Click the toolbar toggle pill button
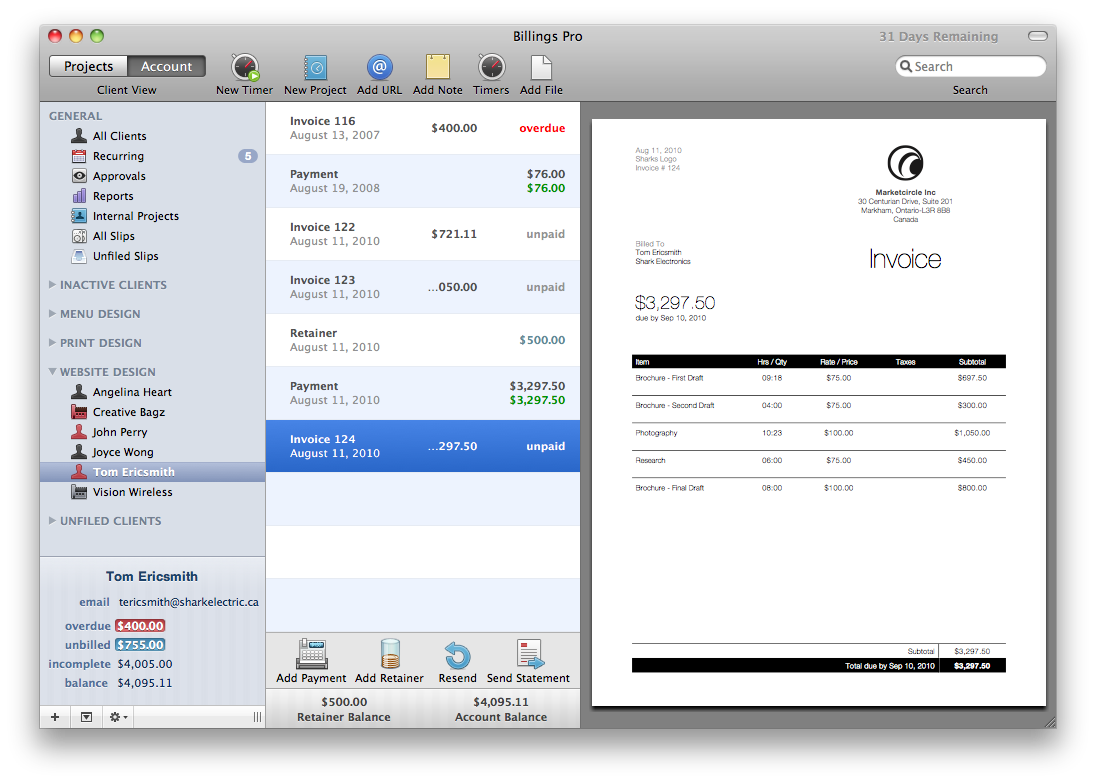 (x=1038, y=36)
